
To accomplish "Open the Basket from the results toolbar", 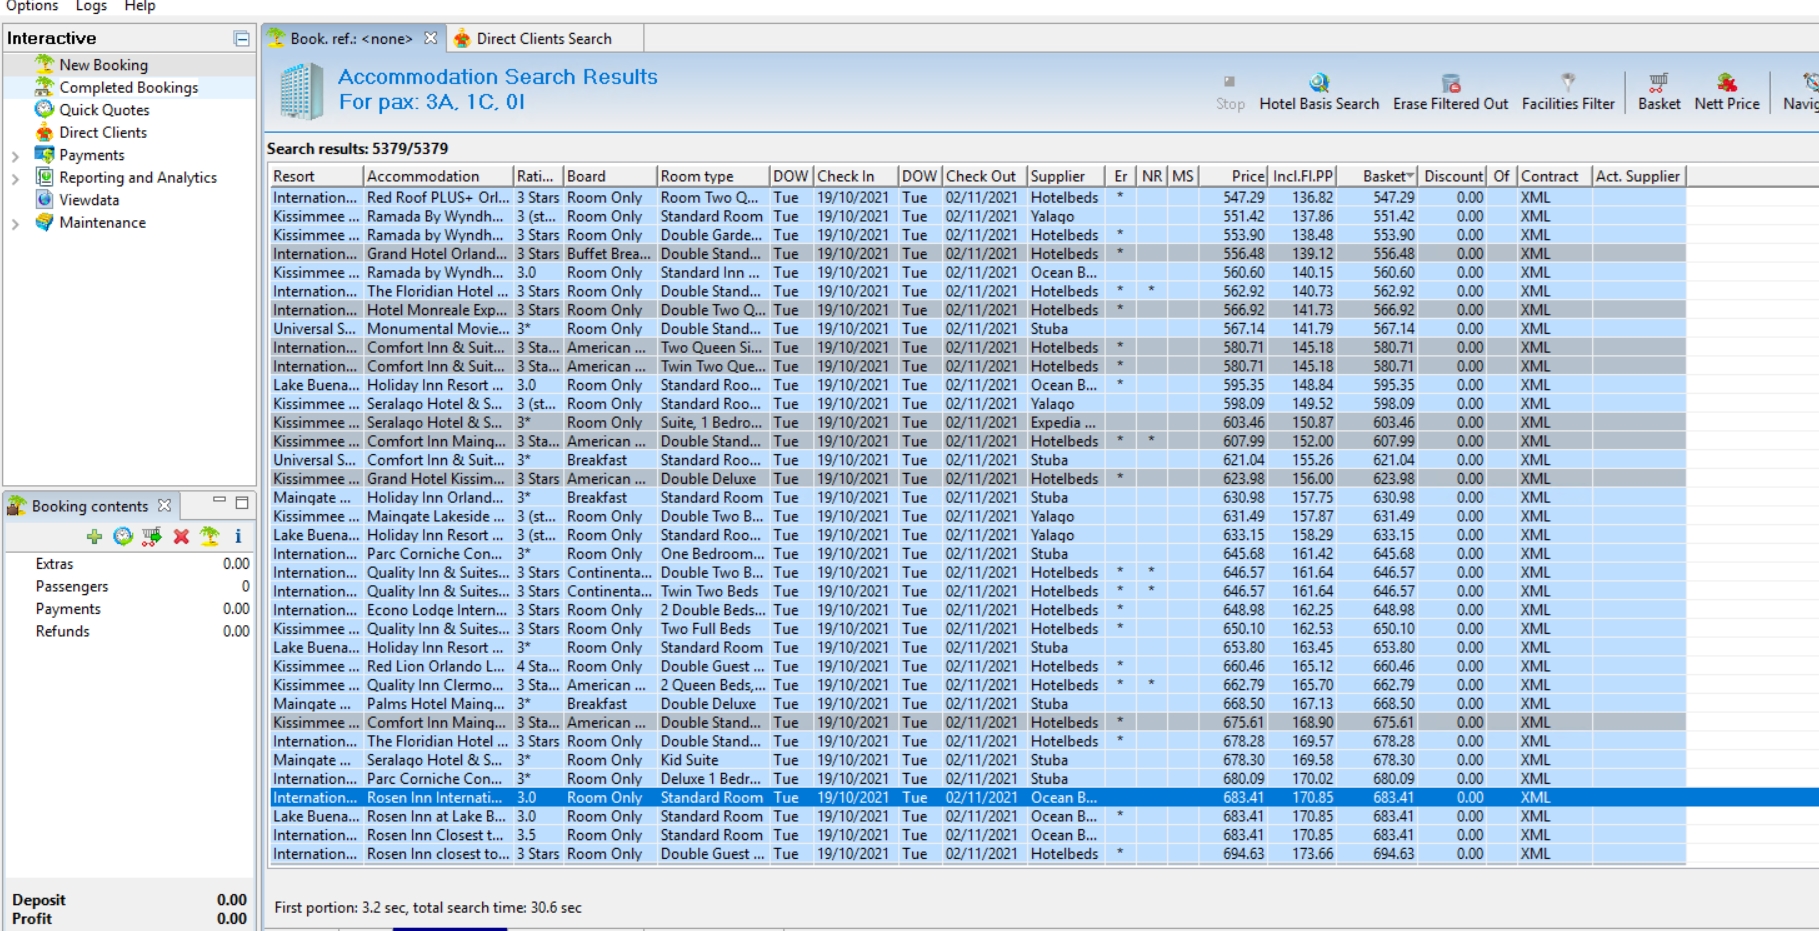I will click(1659, 92).
